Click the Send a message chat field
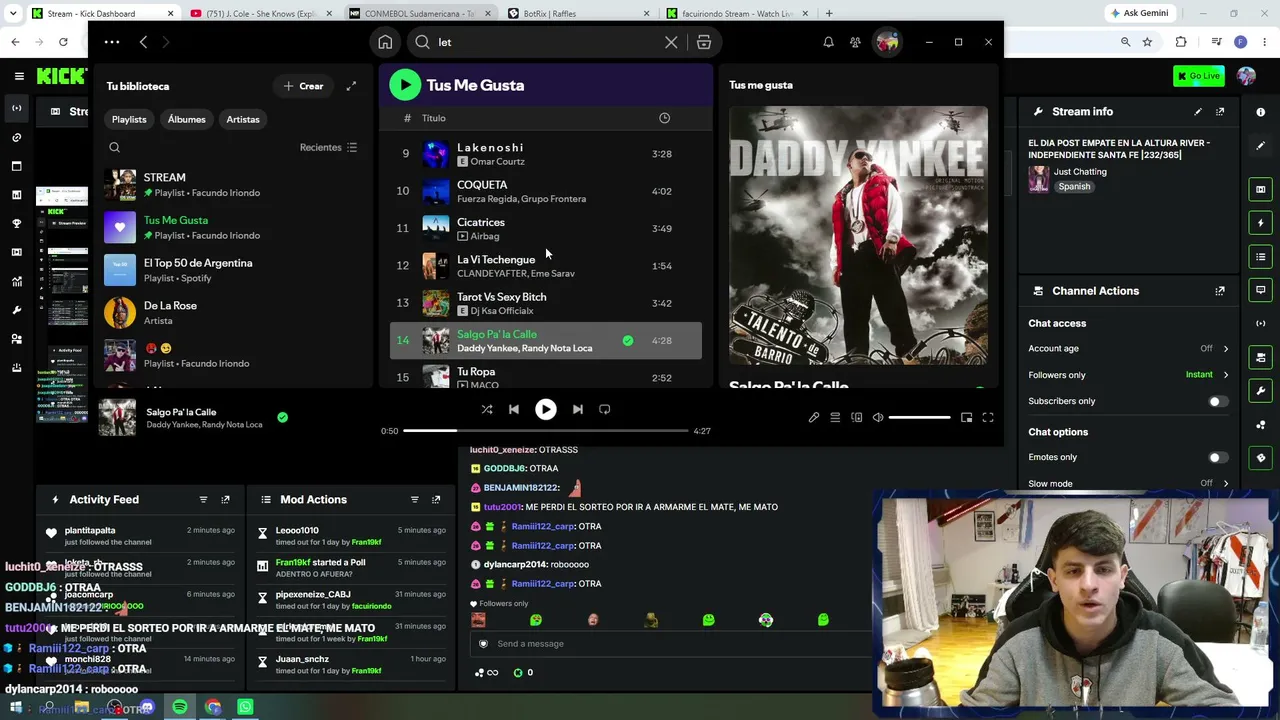The width and height of the screenshot is (1280, 720). point(670,644)
